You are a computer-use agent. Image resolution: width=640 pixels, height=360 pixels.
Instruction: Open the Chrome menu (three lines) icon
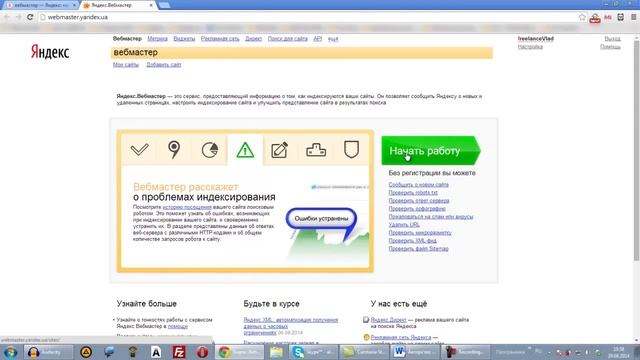[633, 17]
